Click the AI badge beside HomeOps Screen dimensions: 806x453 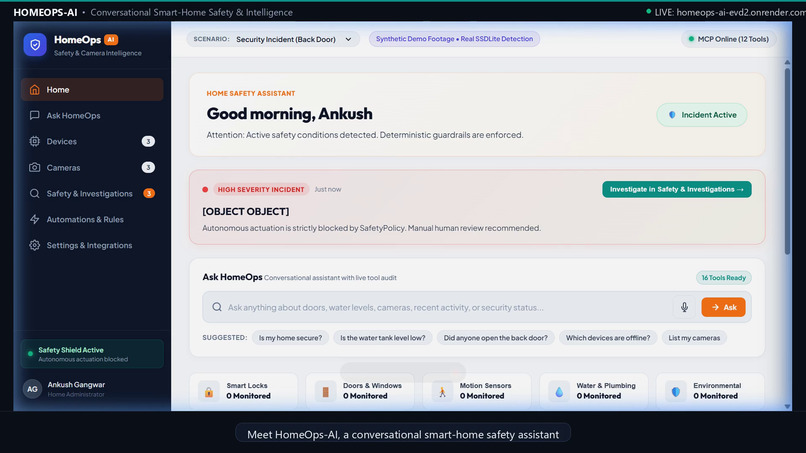[x=111, y=40]
